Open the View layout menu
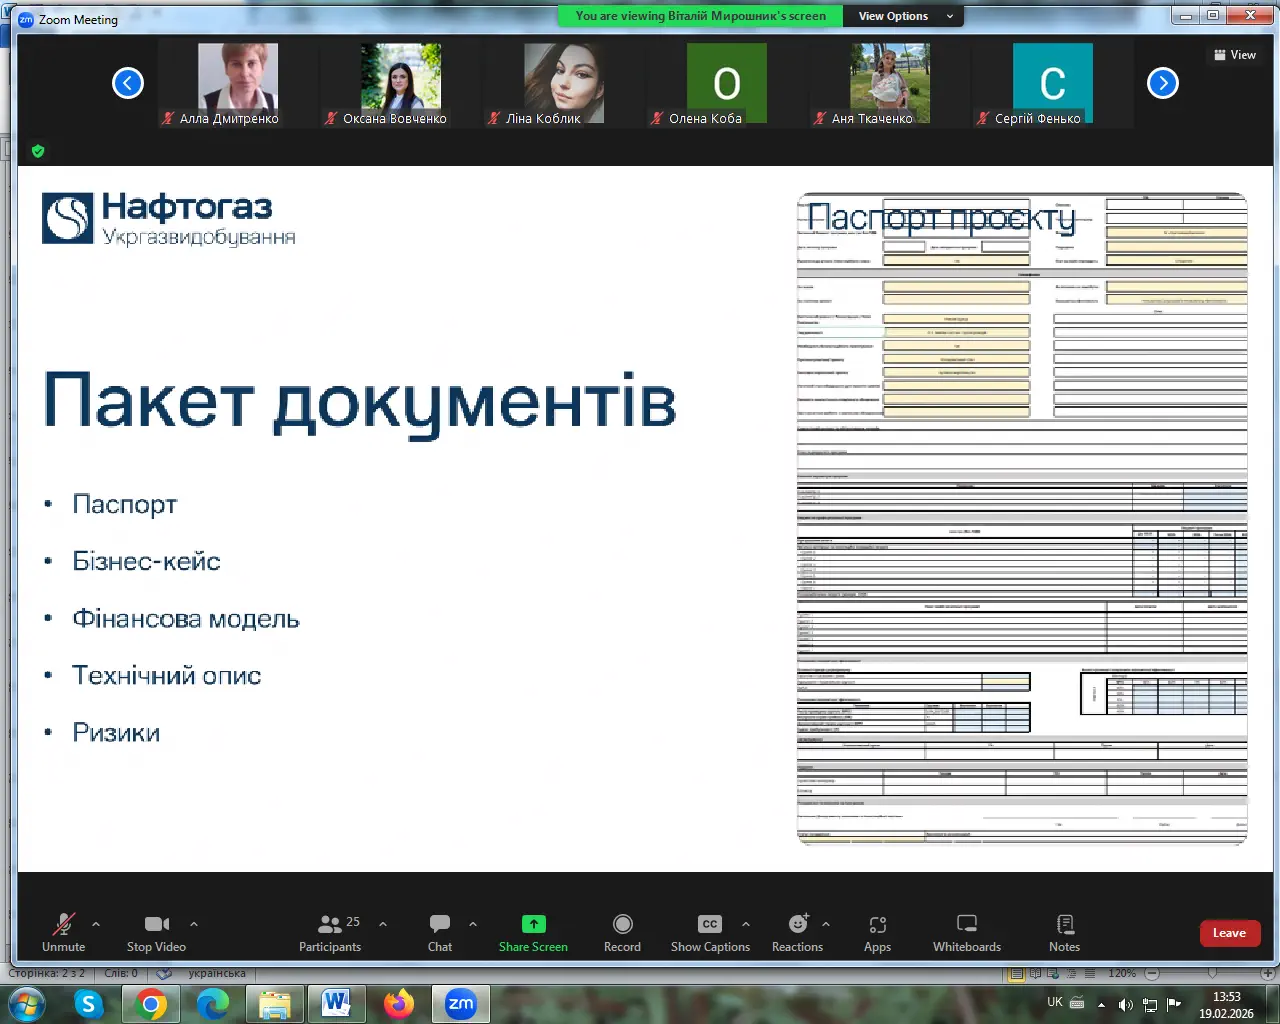The height and width of the screenshot is (1024, 1280). (1235, 55)
